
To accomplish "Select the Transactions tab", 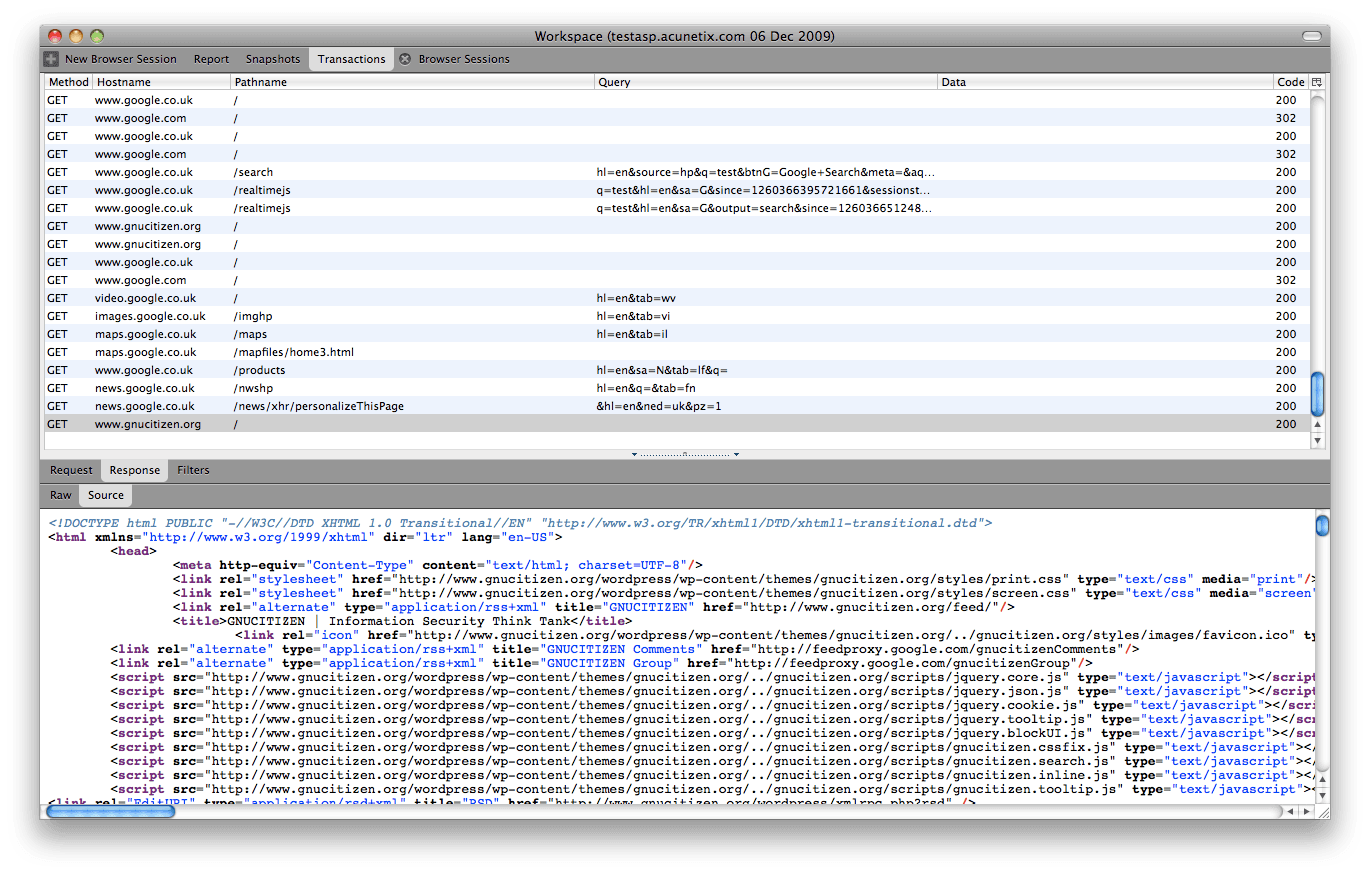I will pos(352,59).
